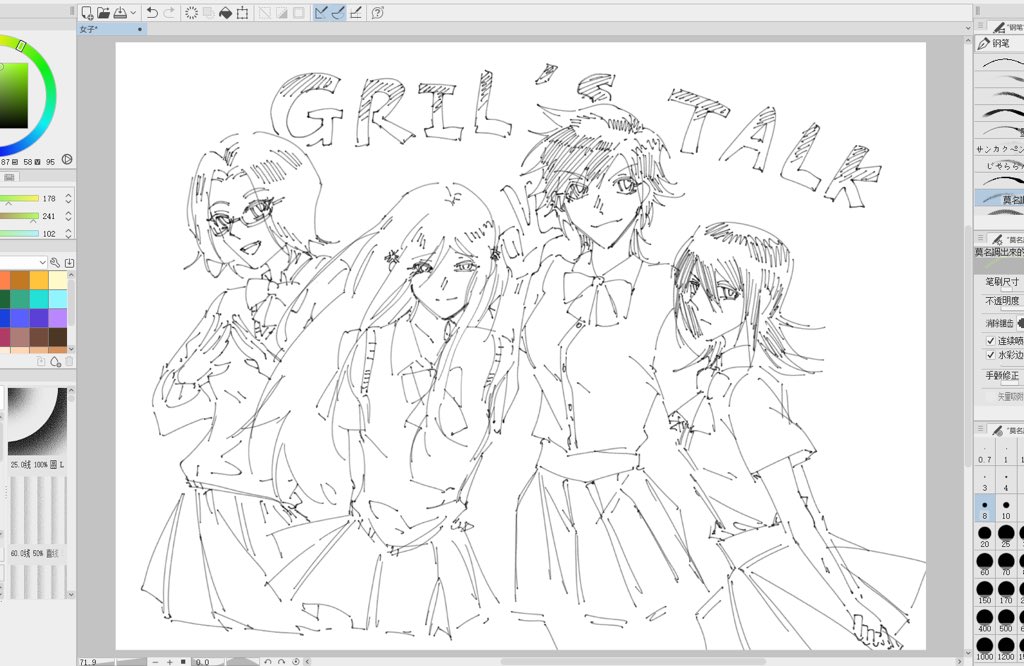Select brush size 10
This screenshot has height=666, width=1024.
pyautogui.click(x=1006, y=509)
